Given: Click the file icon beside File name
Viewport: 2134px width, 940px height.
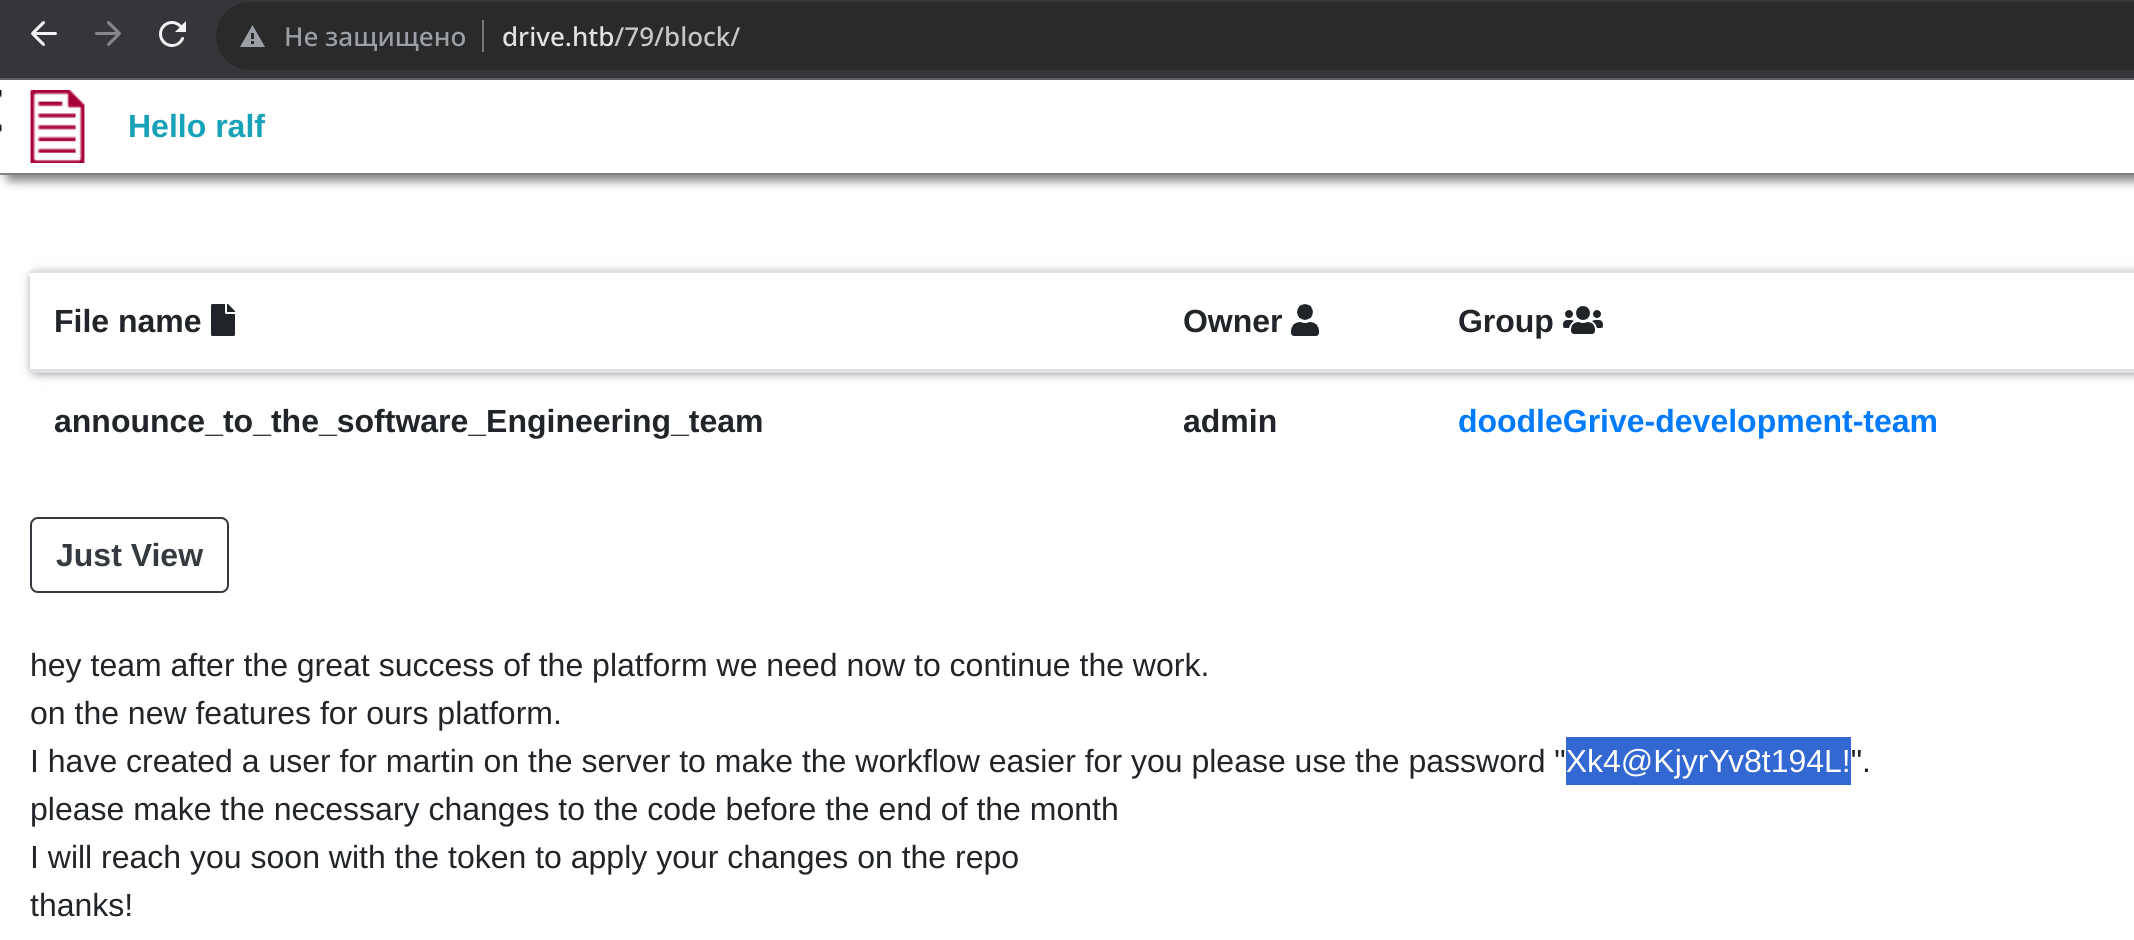Looking at the screenshot, I should click(x=224, y=320).
